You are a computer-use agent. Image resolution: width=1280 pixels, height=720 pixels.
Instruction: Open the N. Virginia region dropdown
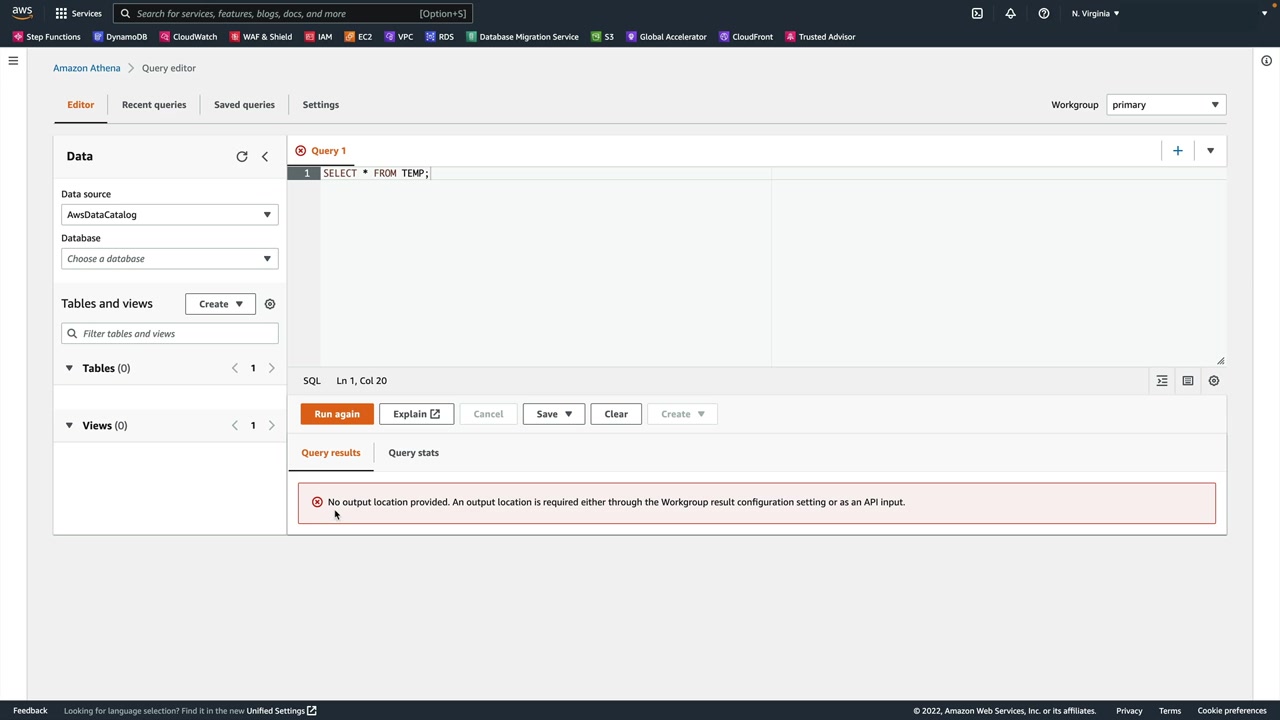pos(1095,13)
